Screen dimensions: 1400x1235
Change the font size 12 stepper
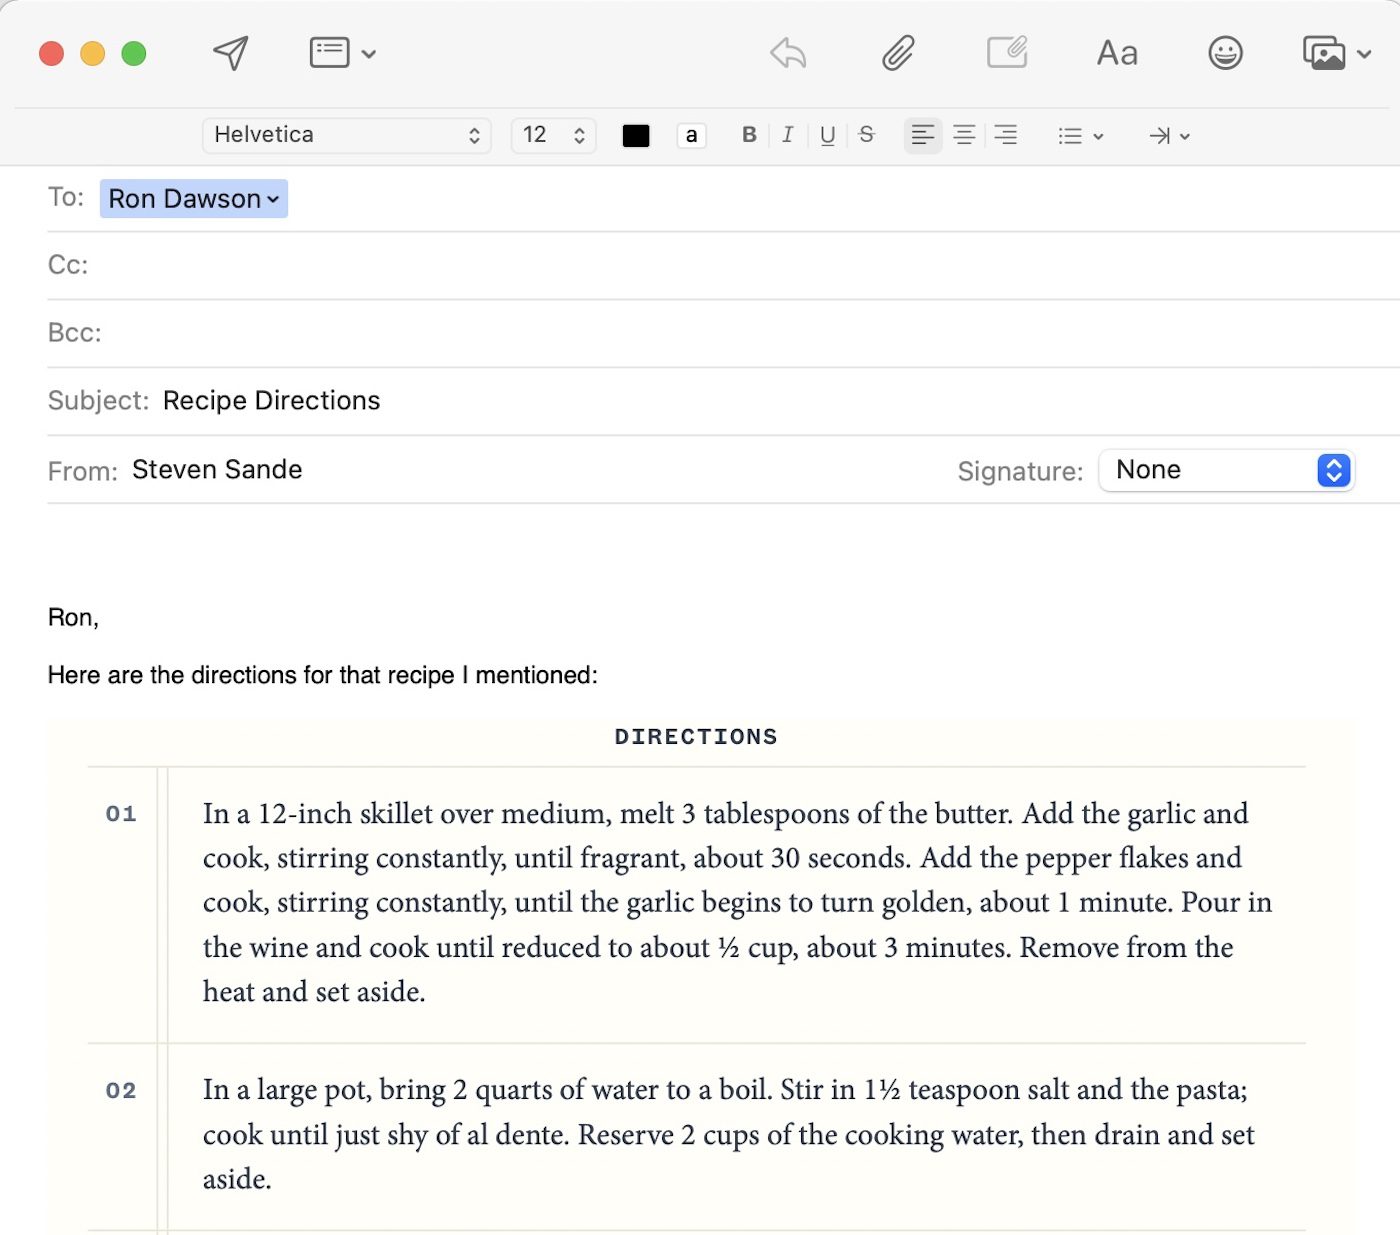[x=553, y=135]
